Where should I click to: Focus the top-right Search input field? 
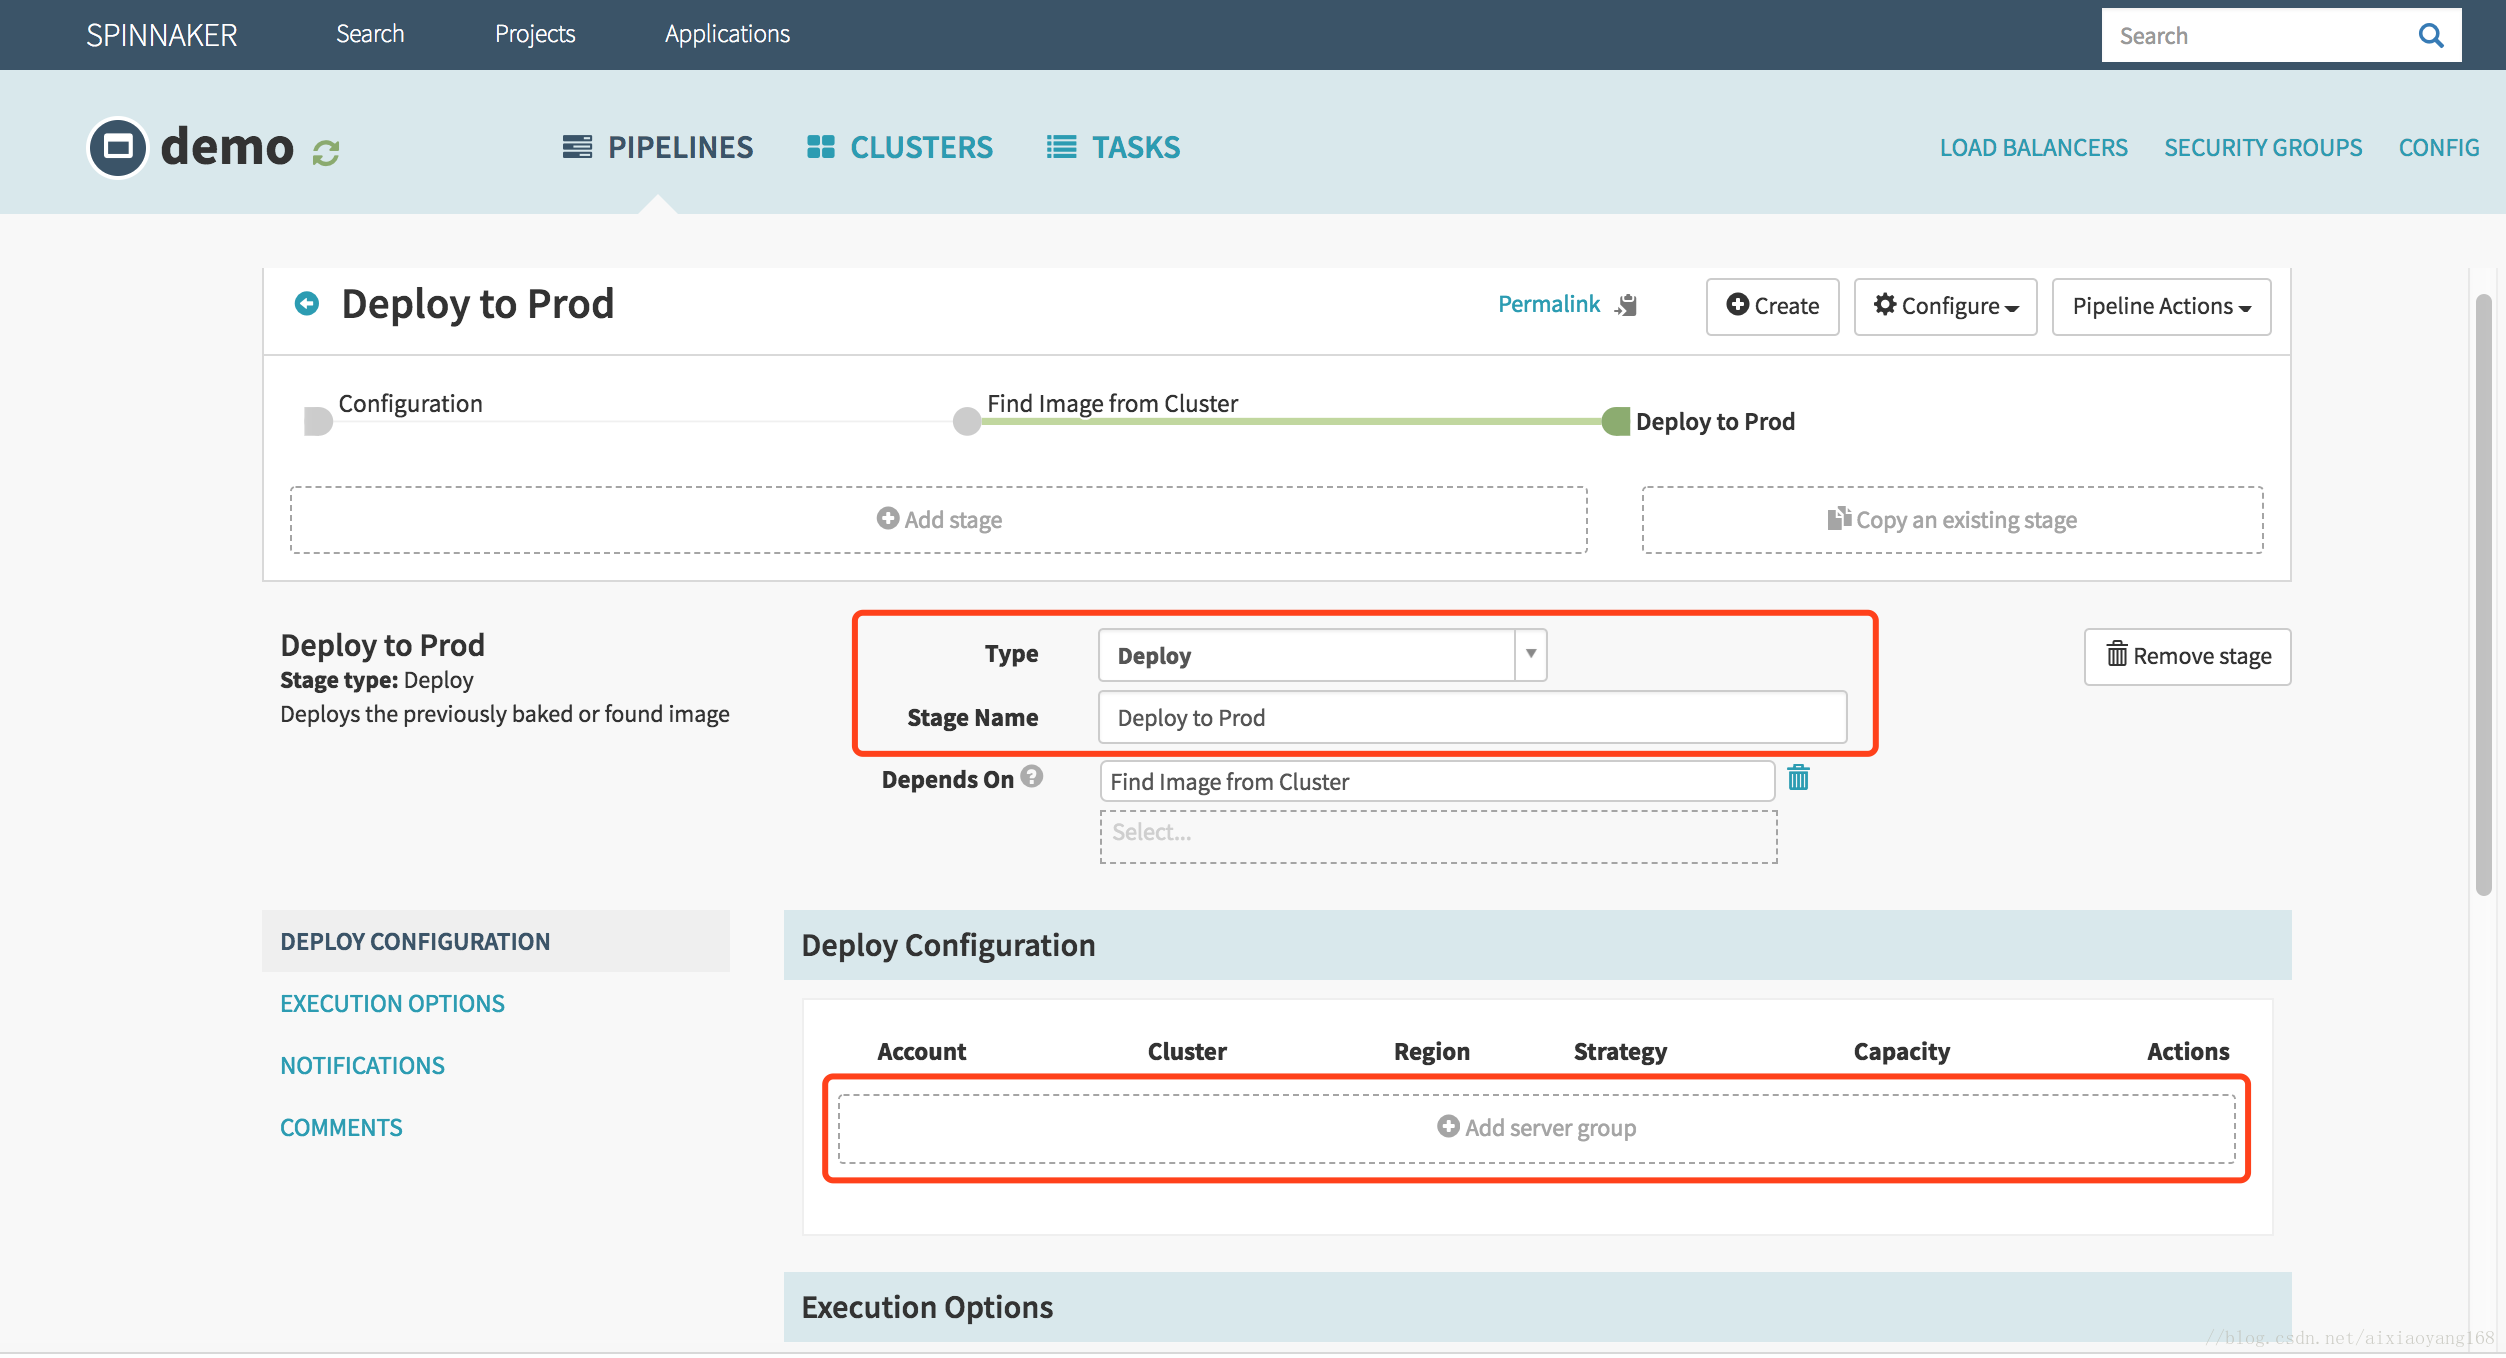pos(2259,36)
